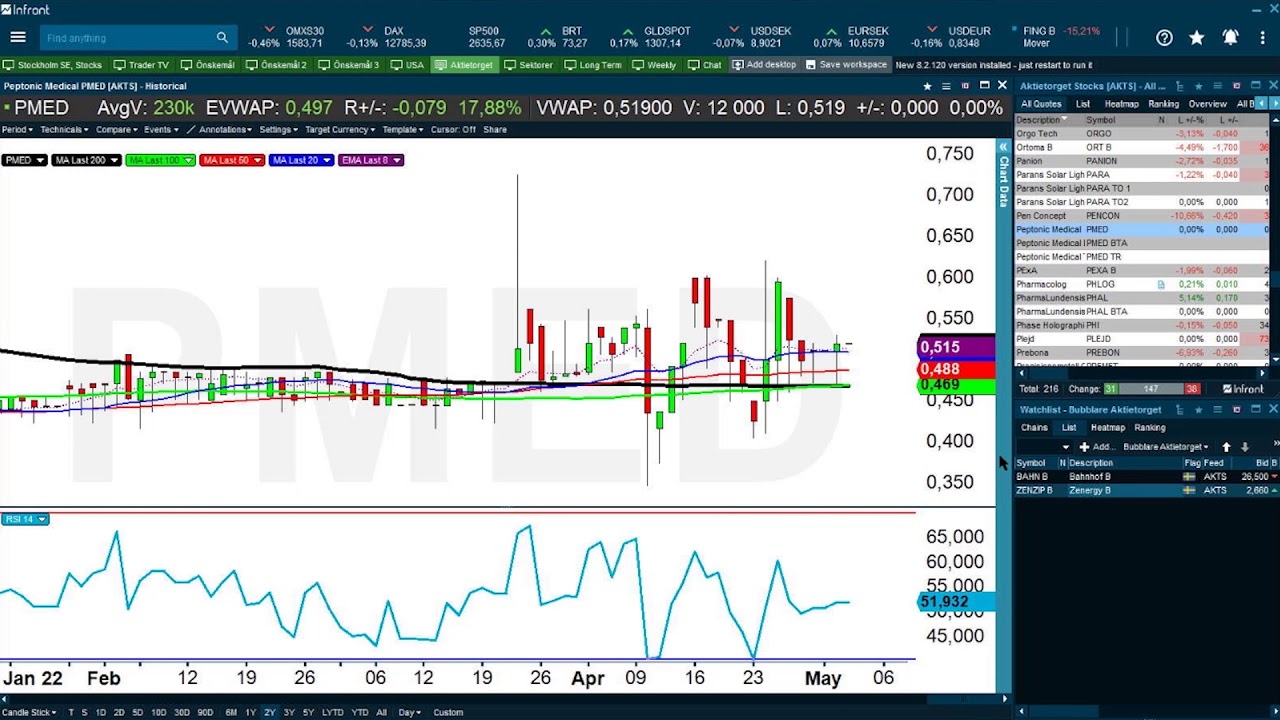This screenshot has height=720, width=1280.
Task: Open the Template dropdown
Action: pyautogui.click(x=403, y=130)
